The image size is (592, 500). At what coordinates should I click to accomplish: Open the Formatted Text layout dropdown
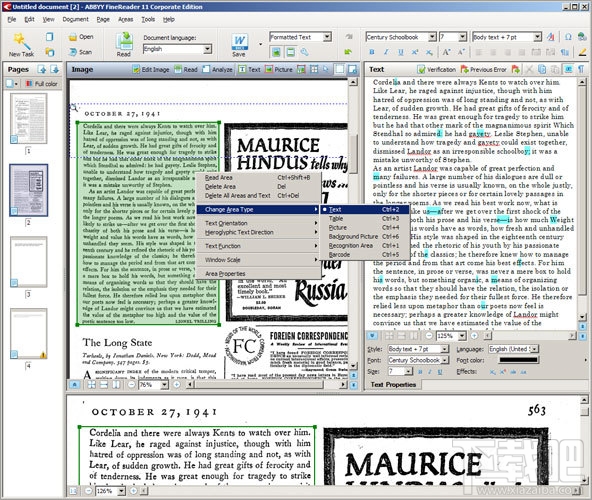(327, 37)
